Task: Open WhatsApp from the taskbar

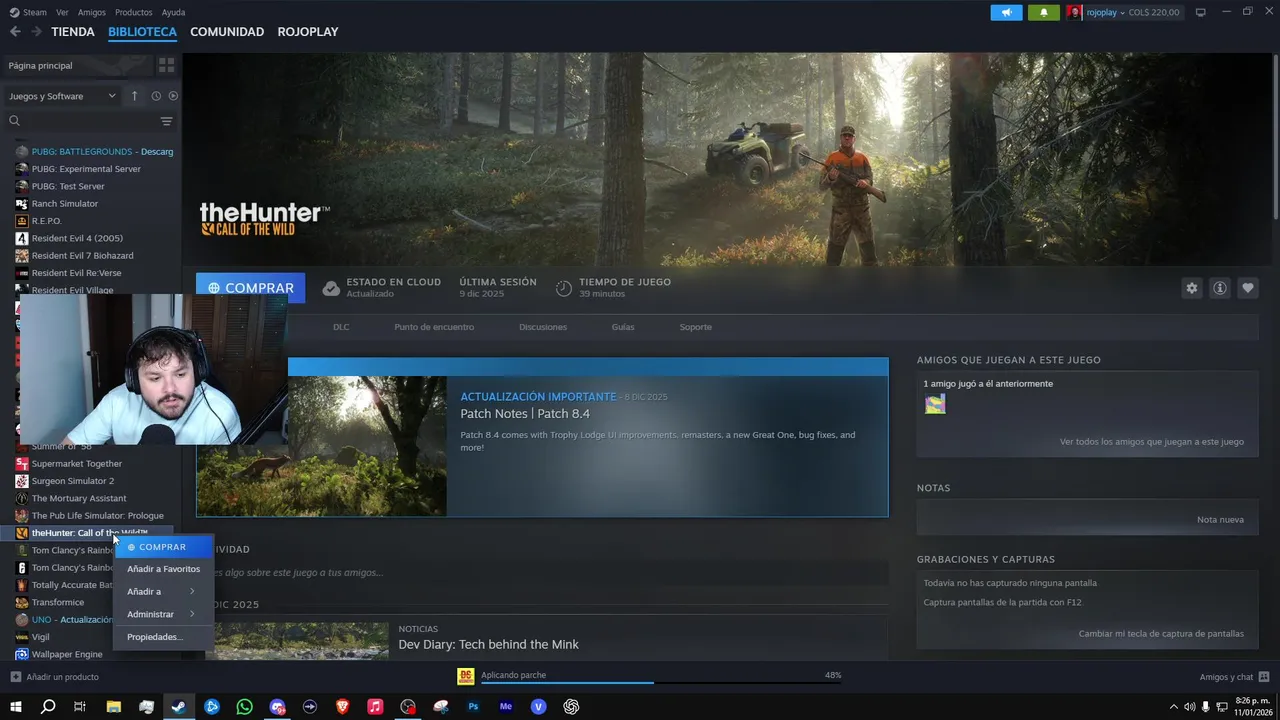Action: [x=245, y=707]
